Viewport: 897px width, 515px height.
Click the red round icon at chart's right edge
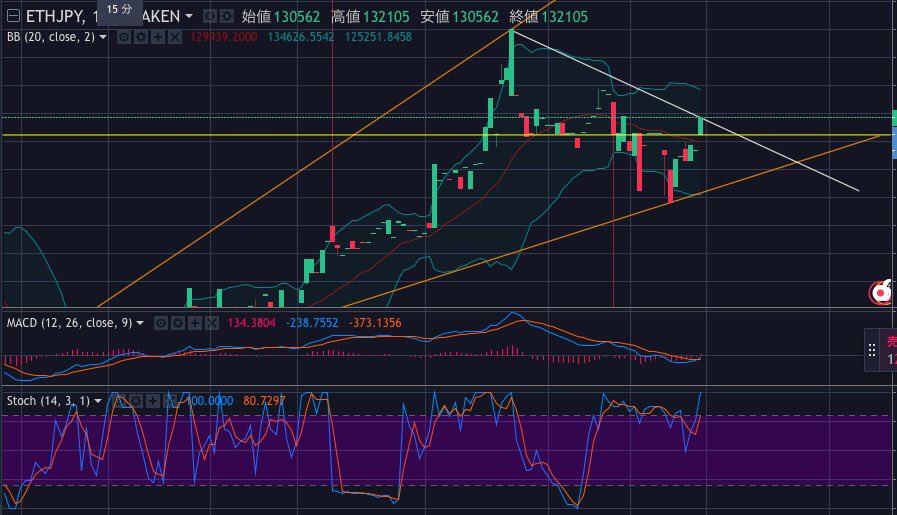881,293
